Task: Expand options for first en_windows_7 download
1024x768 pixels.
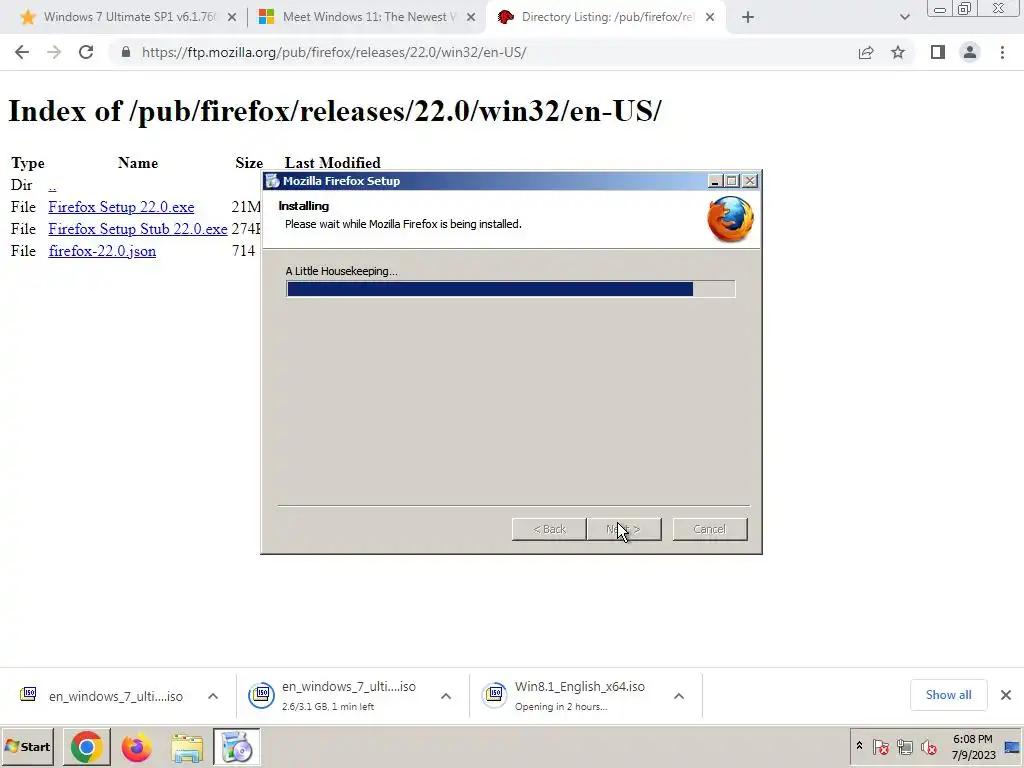Action: tap(213, 696)
